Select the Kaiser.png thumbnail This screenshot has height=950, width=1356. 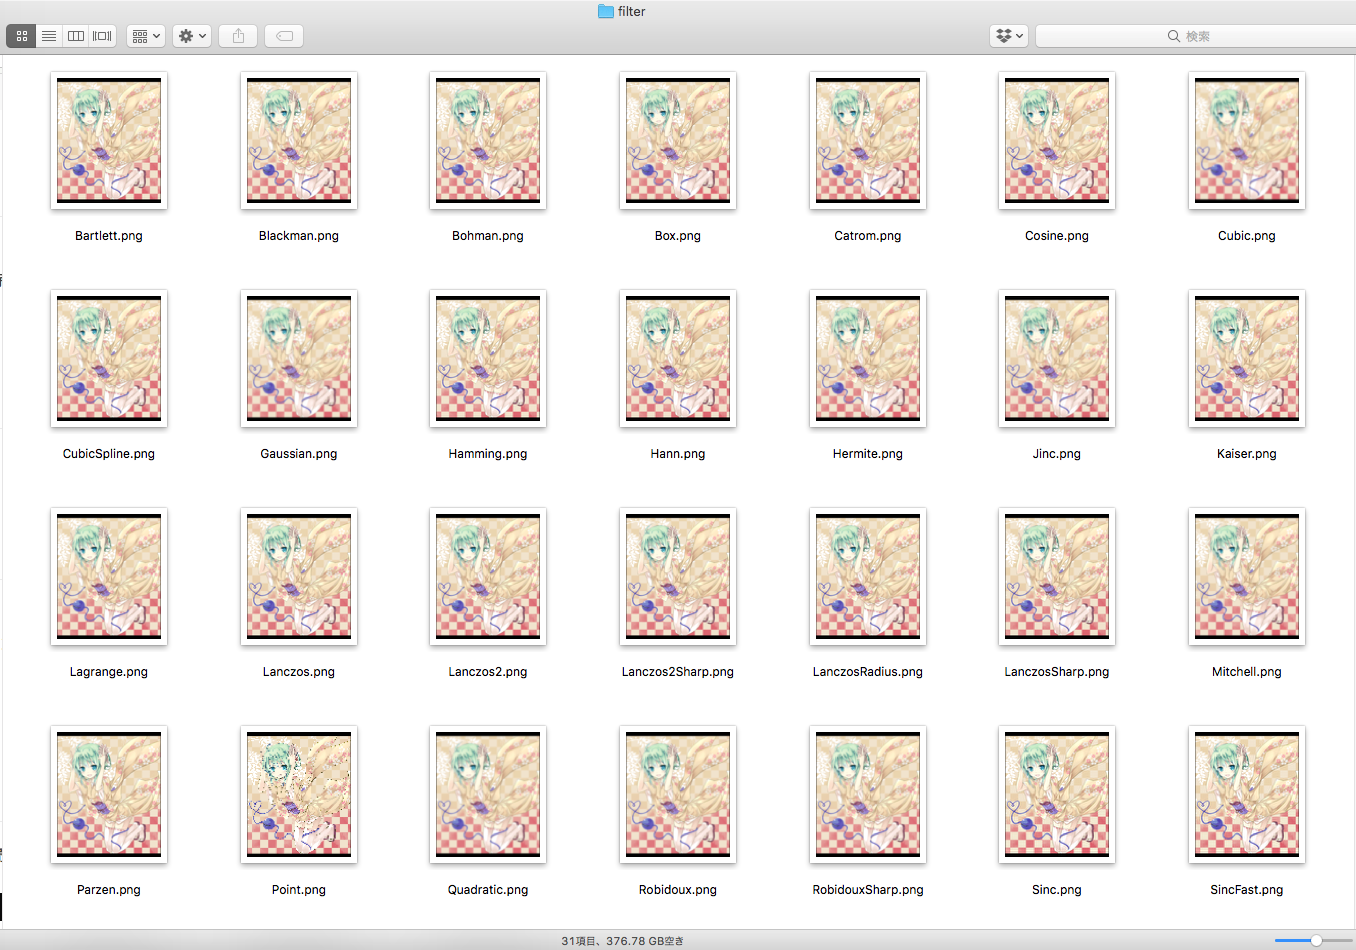(1247, 358)
